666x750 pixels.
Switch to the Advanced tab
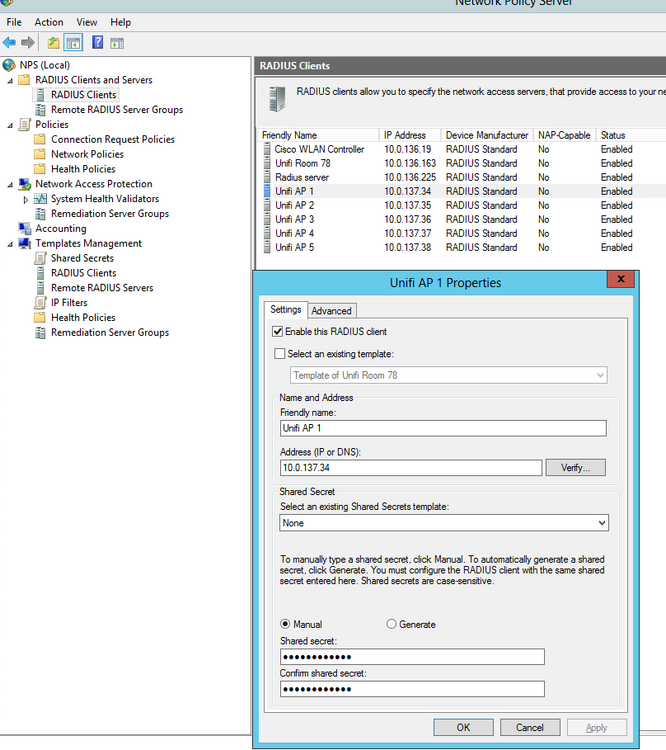click(332, 311)
